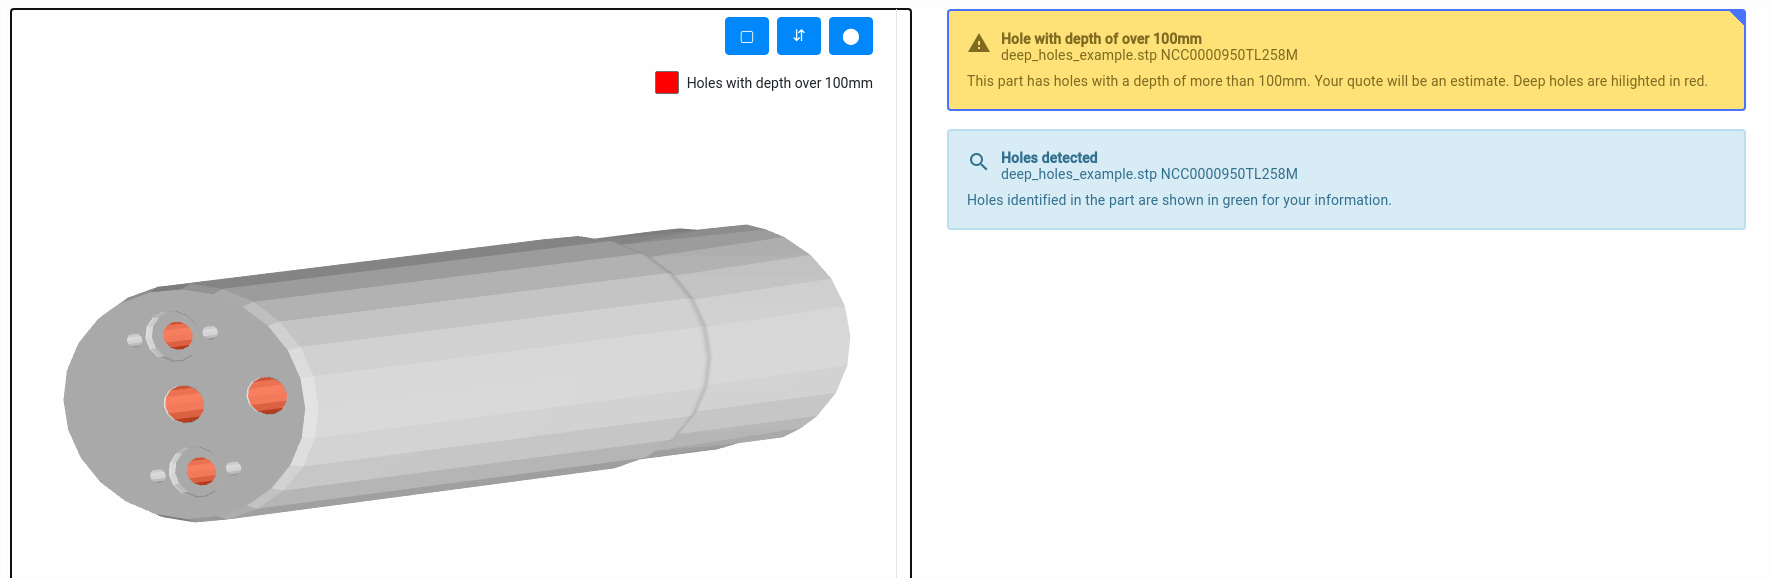Click the up-down arrows flip button
1771x578 pixels.
[798, 36]
